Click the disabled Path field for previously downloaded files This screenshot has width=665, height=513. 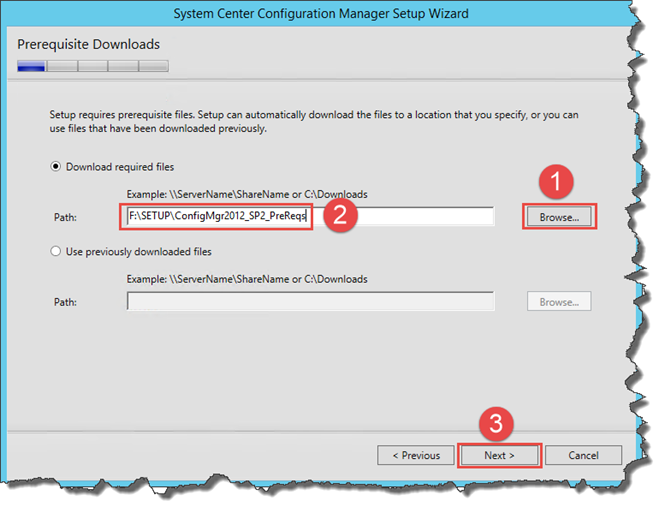[310, 301]
